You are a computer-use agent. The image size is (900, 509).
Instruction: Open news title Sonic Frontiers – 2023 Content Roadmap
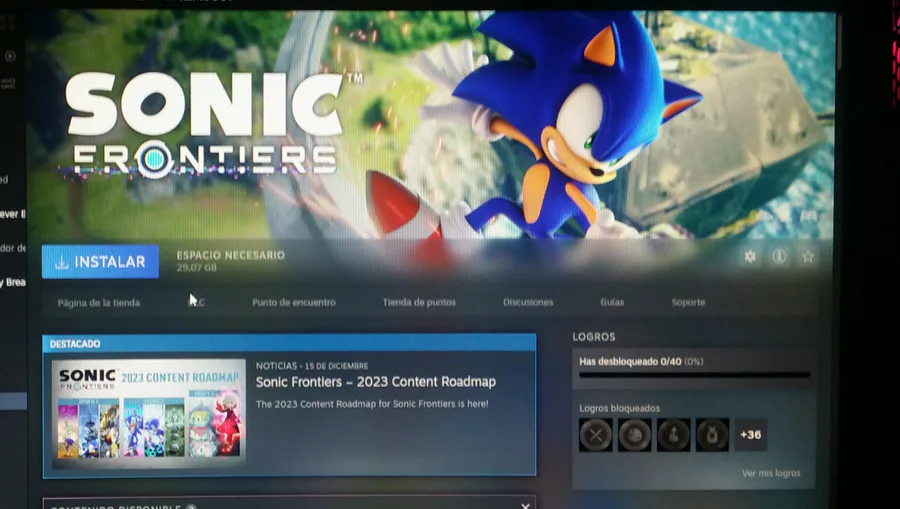(376, 382)
